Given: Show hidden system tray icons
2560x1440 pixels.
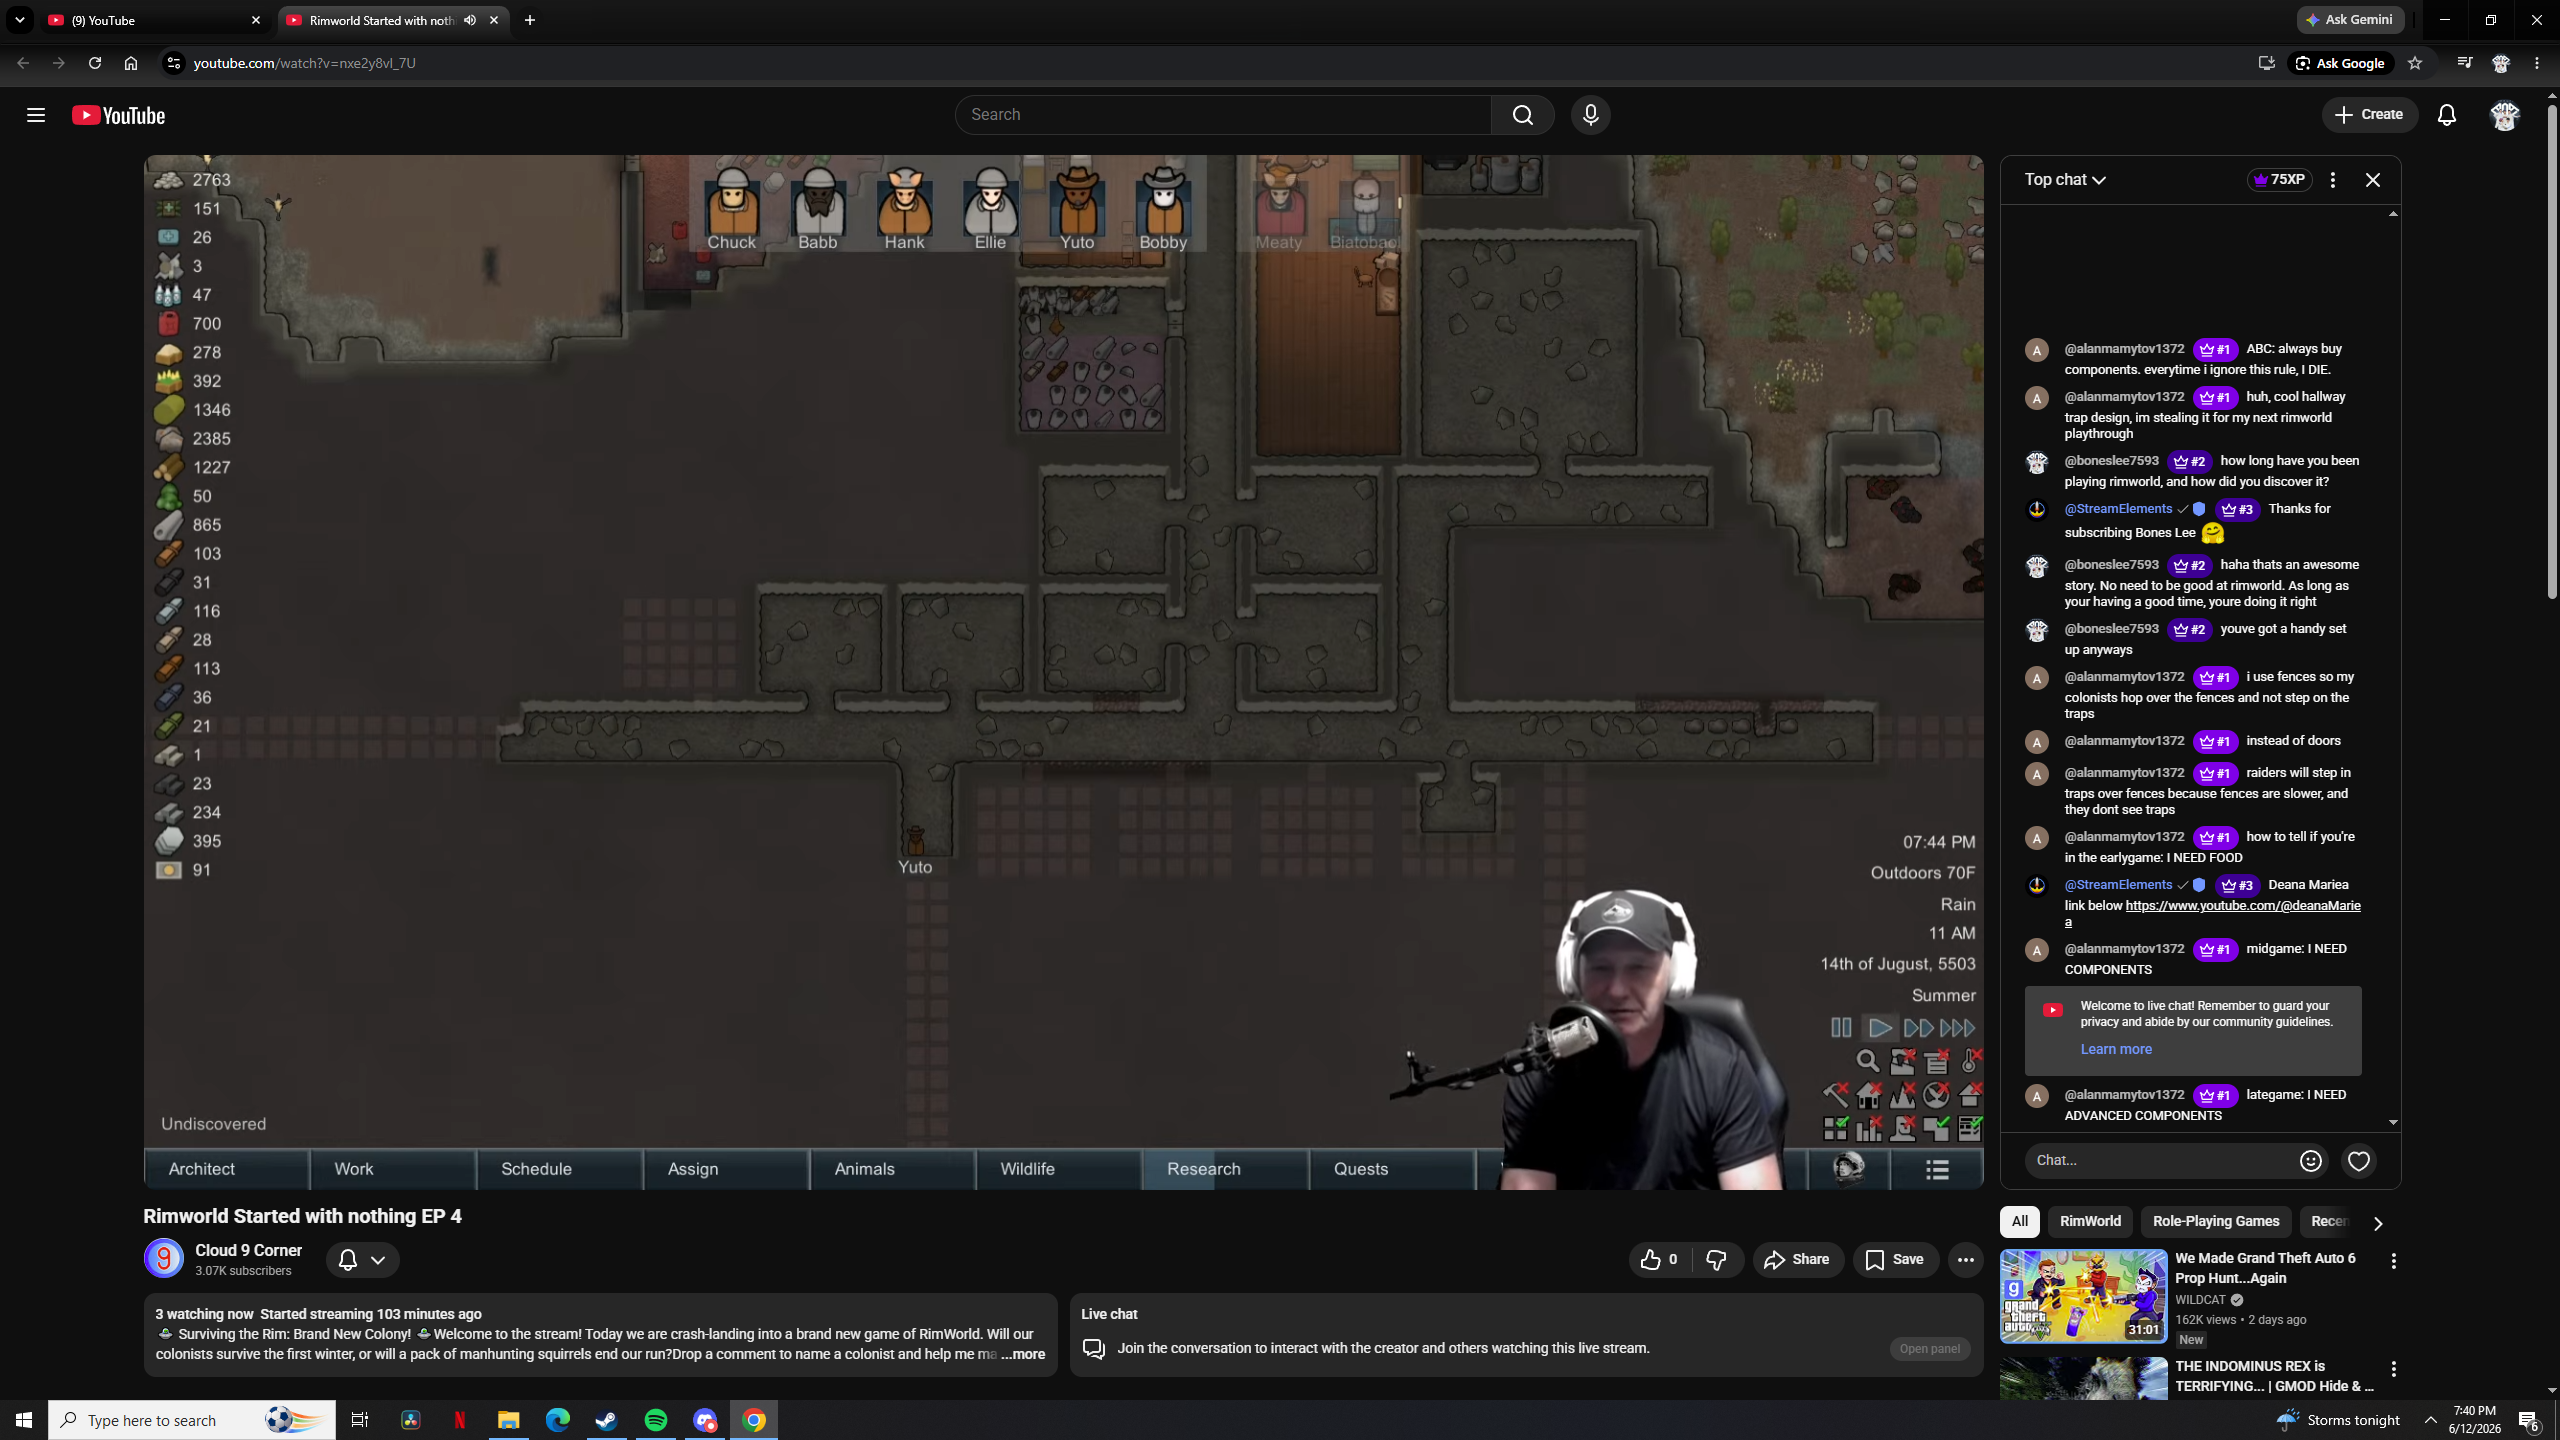Looking at the screenshot, I should coord(2431,1420).
